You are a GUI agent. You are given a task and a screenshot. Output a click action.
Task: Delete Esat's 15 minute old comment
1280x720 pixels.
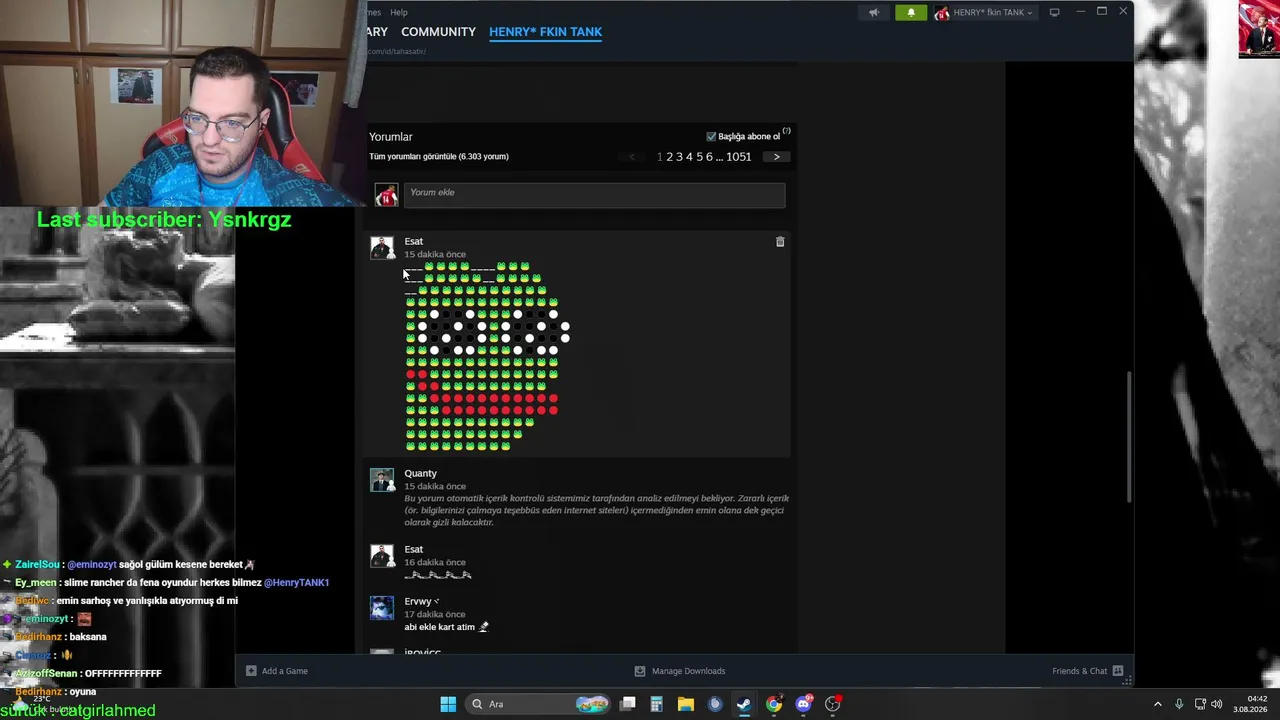(780, 242)
